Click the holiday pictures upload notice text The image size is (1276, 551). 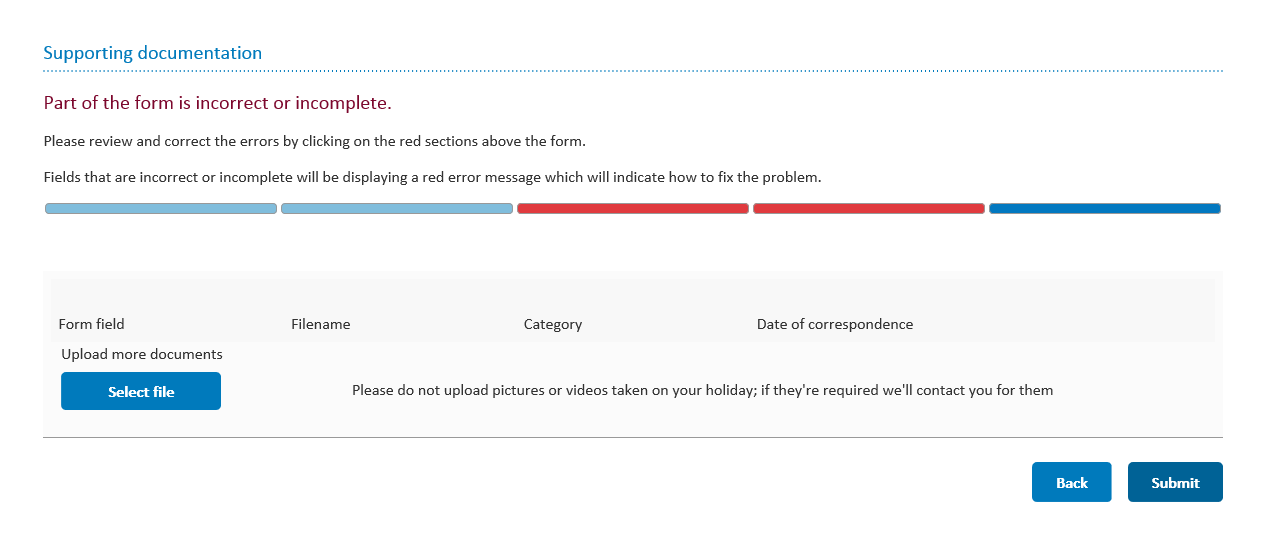tap(702, 390)
